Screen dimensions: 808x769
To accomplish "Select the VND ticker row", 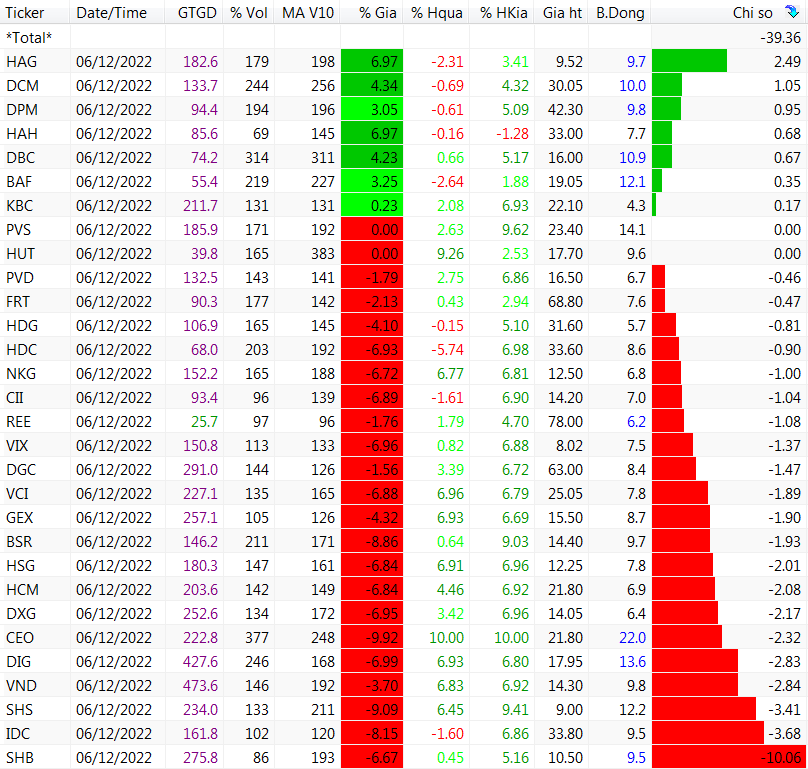I will (404, 685).
